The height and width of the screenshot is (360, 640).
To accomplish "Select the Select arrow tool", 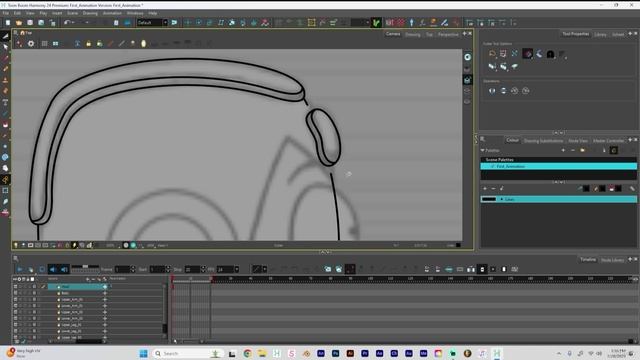I will click(5, 47).
